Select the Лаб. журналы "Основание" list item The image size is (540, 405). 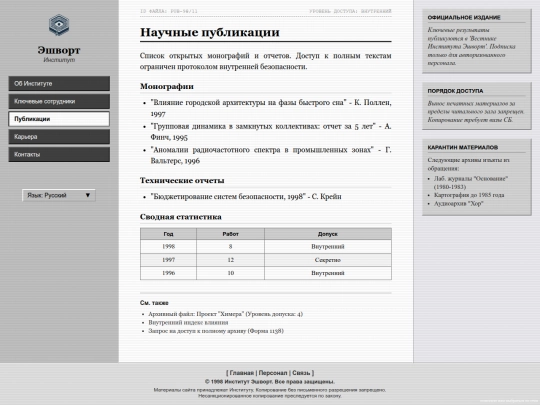471,183
